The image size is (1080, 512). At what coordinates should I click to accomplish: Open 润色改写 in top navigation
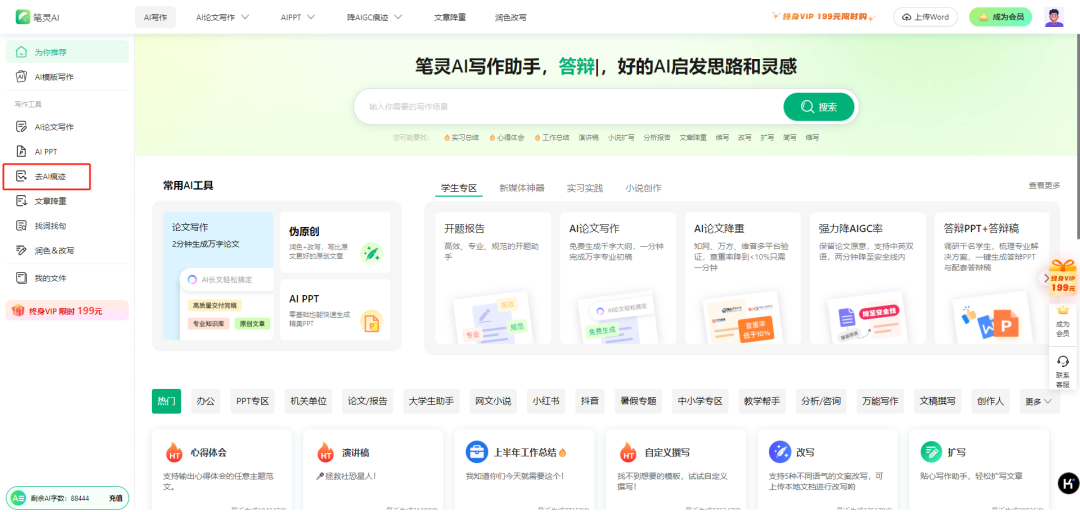510,17
